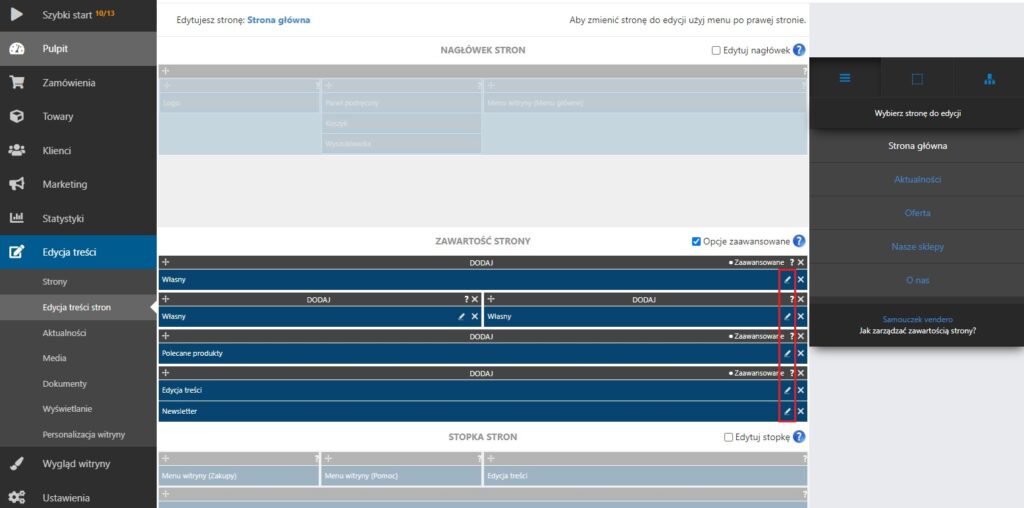Select the square layout icon in right panel
The width and height of the screenshot is (1024, 508).
(x=917, y=78)
